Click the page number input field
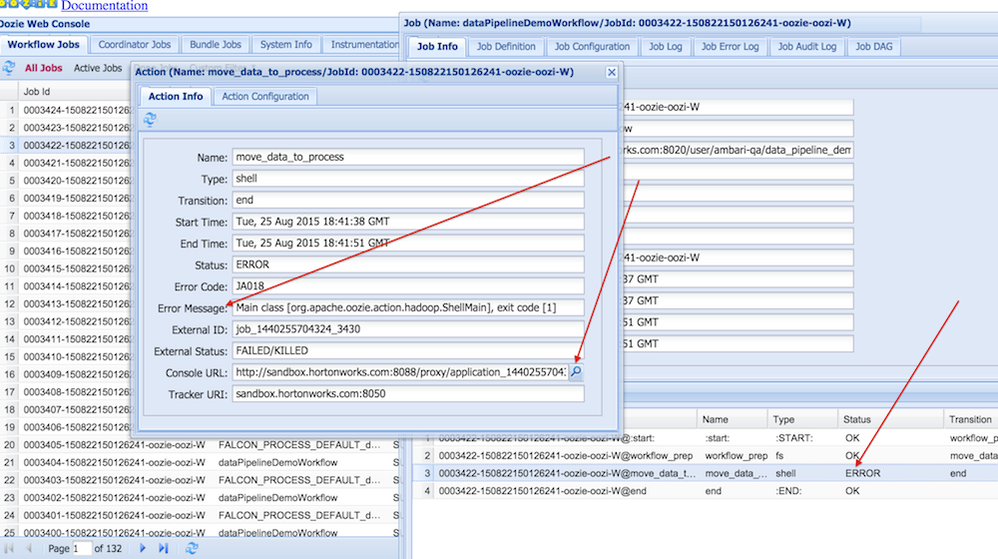The width and height of the screenshot is (998, 559). click(83, 548)
